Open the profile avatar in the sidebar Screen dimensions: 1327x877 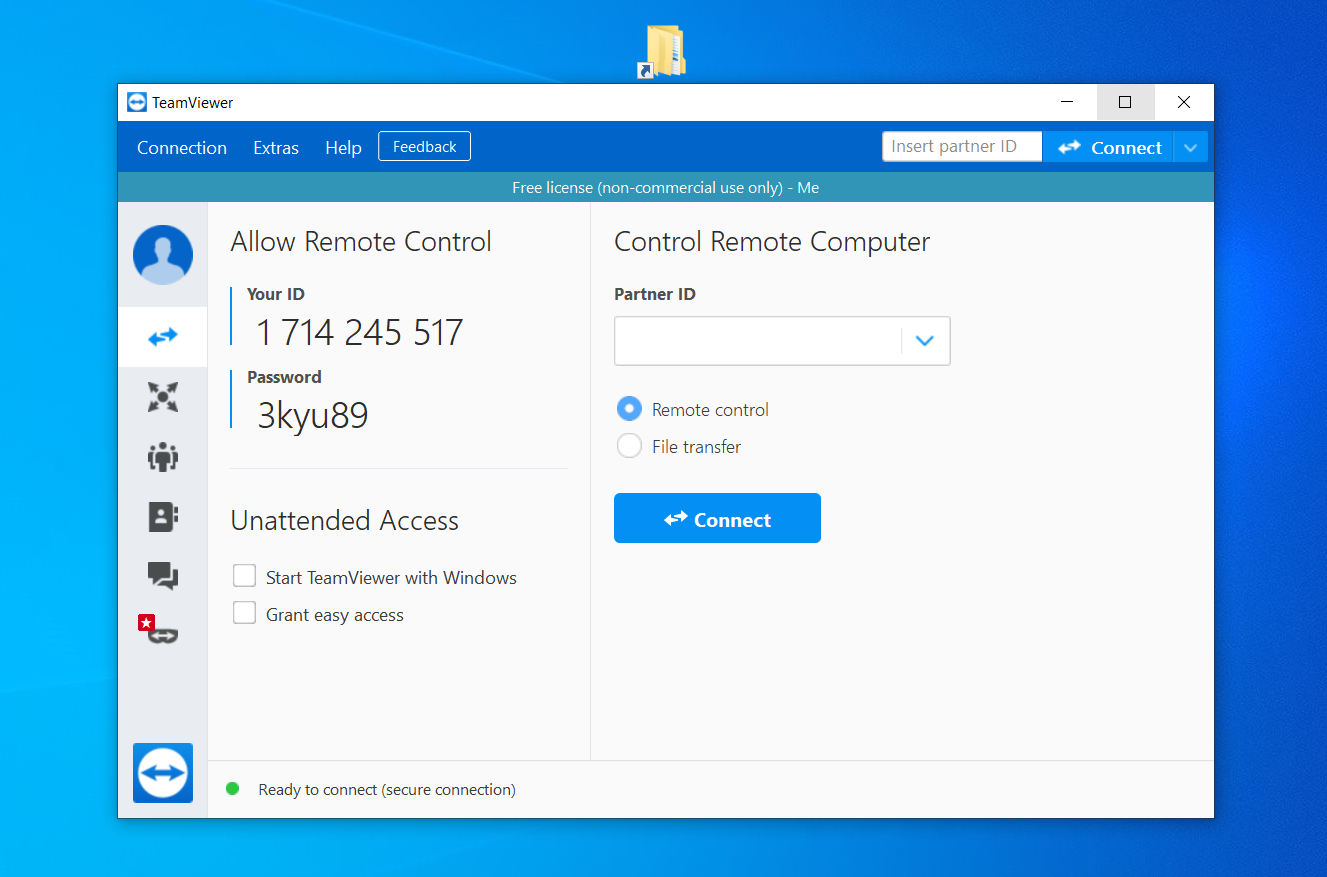point(163,255)
